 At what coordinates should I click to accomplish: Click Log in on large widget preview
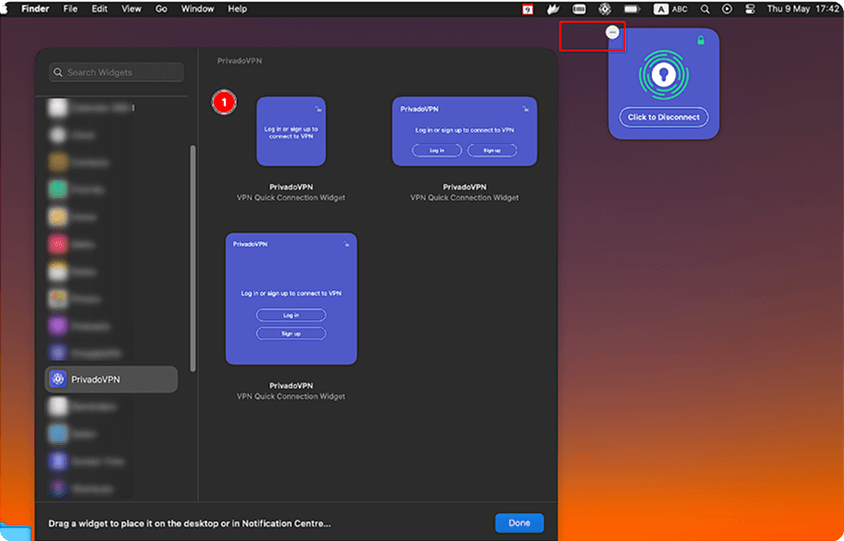pos(291,315)
